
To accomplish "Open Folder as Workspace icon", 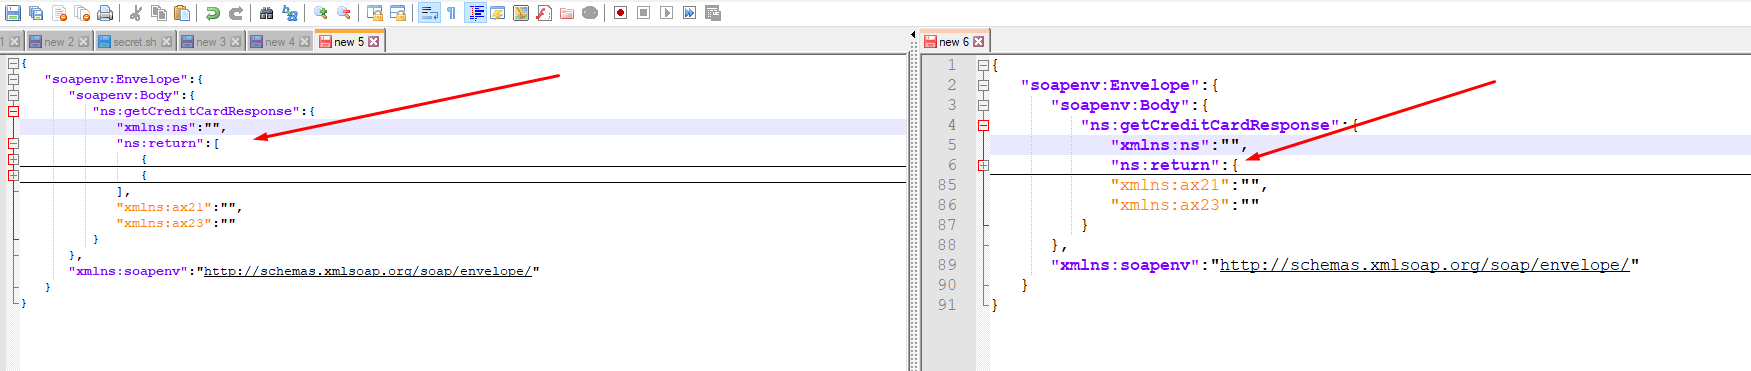I will [x=566, y=13].
